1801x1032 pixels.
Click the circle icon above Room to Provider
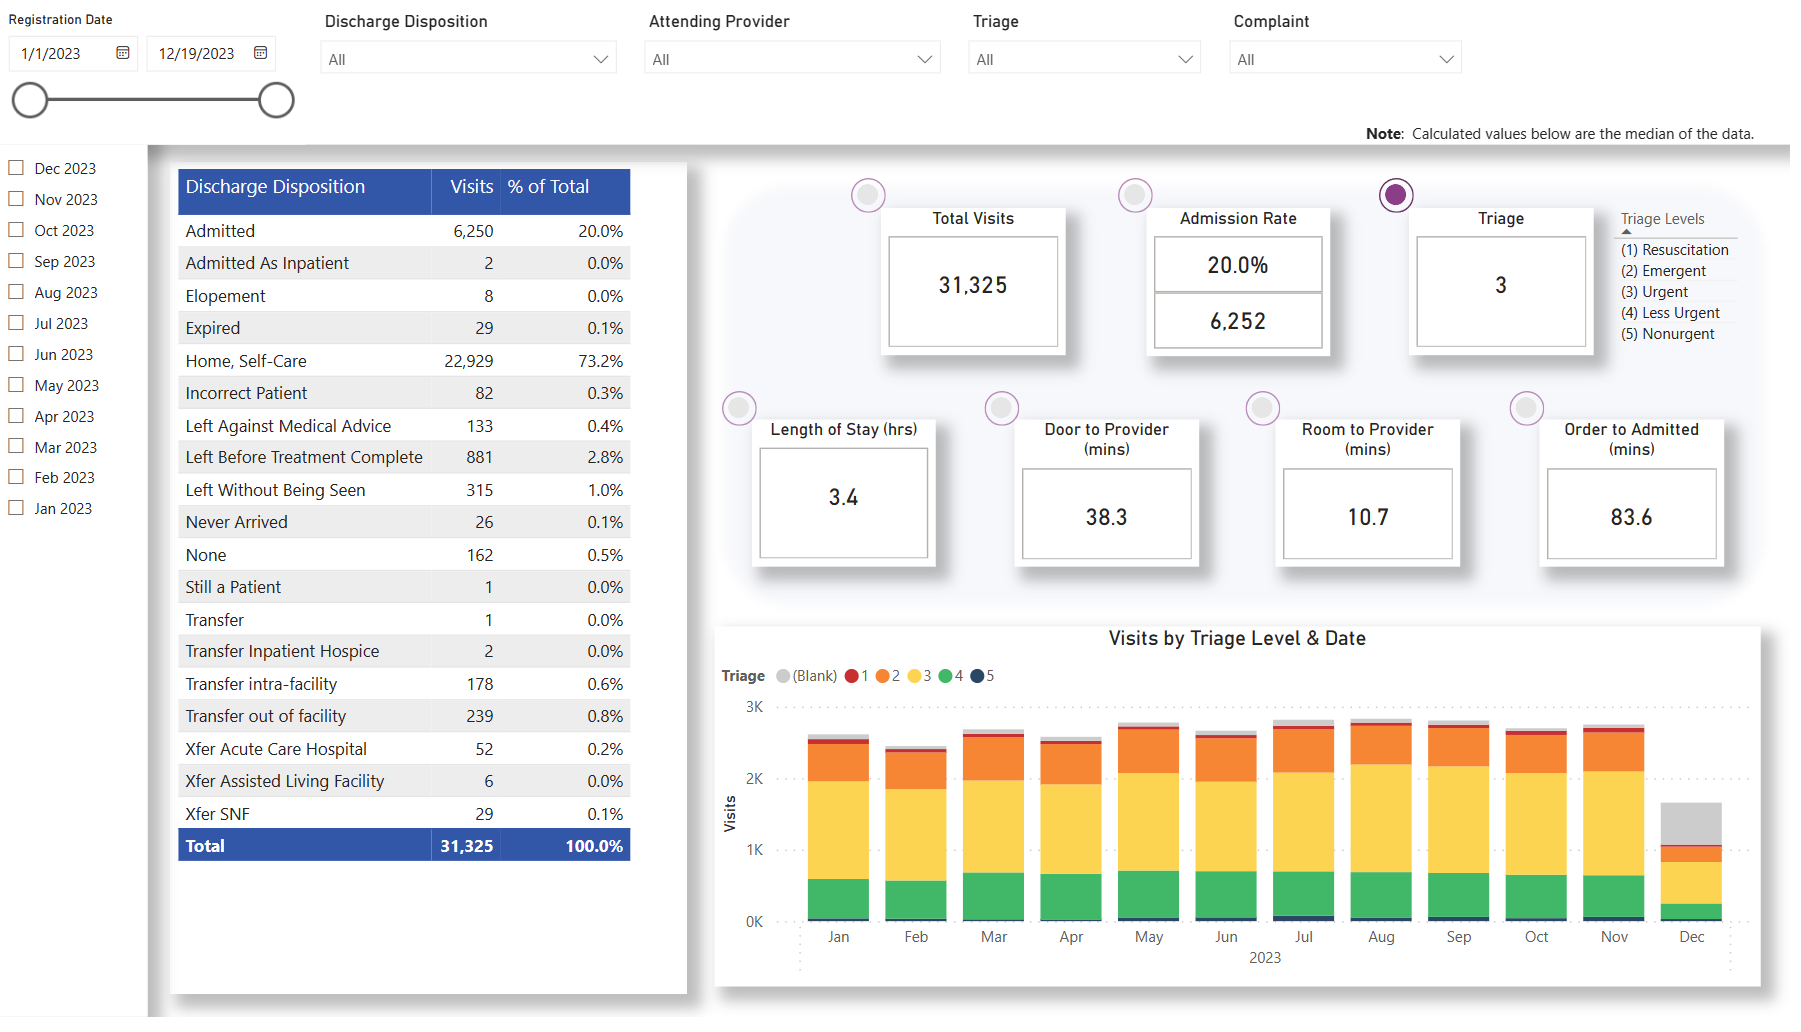pyautogui.click(x=1262, y=407)
